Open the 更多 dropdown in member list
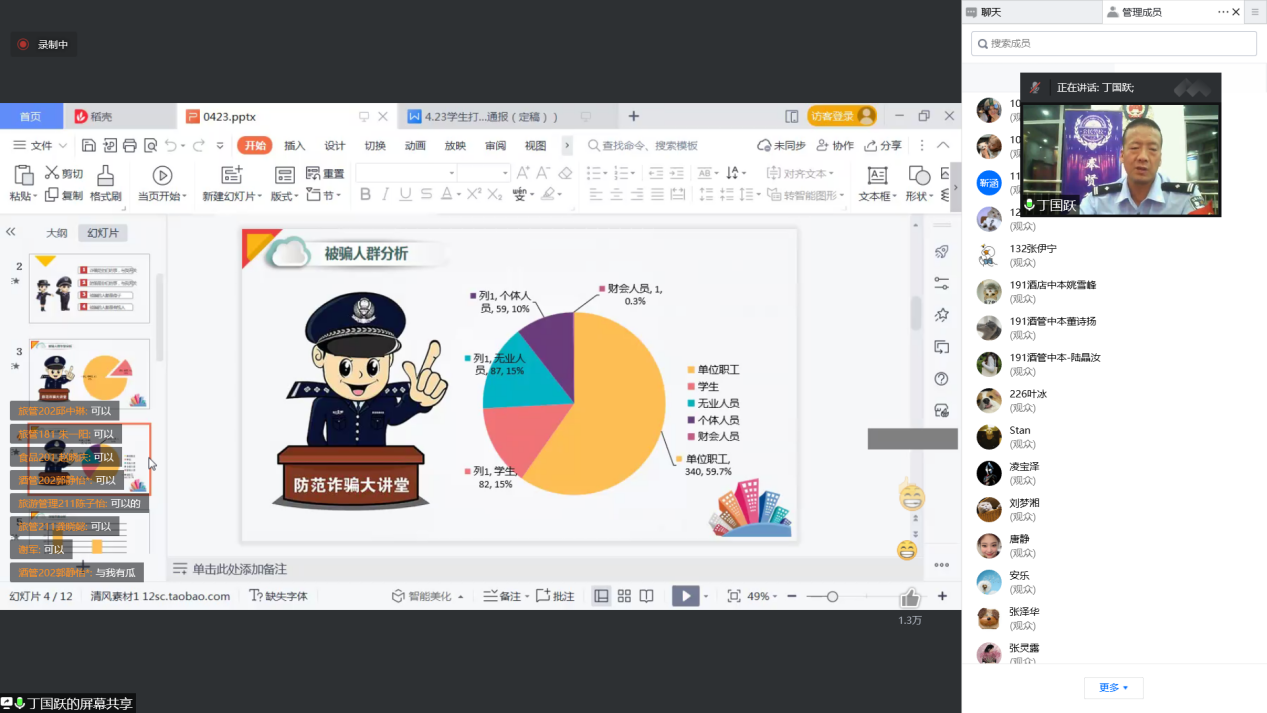This screenshot has width=1267, height=713. [x=1113, y=688]
